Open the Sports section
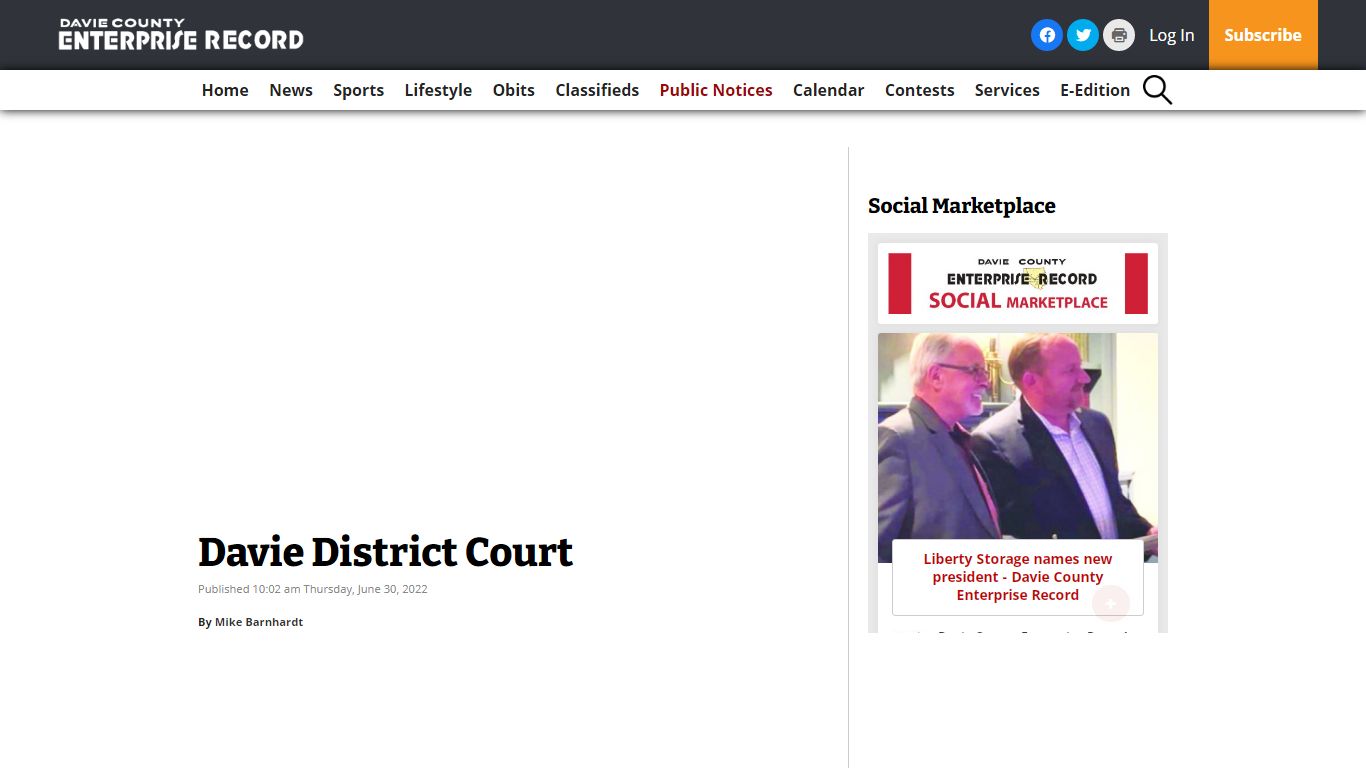 (359, 90)
